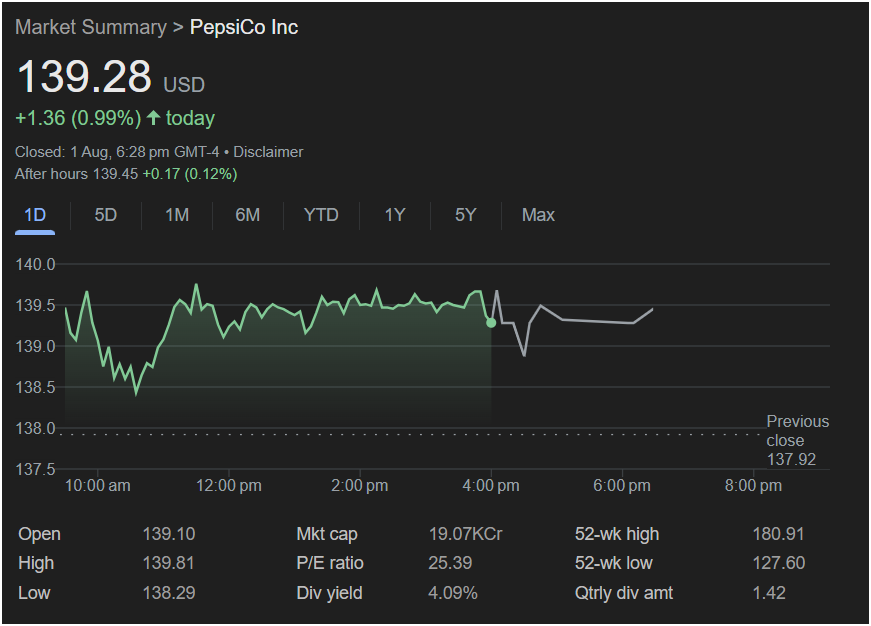Click the 2:00 pm axis label
Image resolution: width=871 pixels, height=626 pixels.
click(x=360, y=486)
